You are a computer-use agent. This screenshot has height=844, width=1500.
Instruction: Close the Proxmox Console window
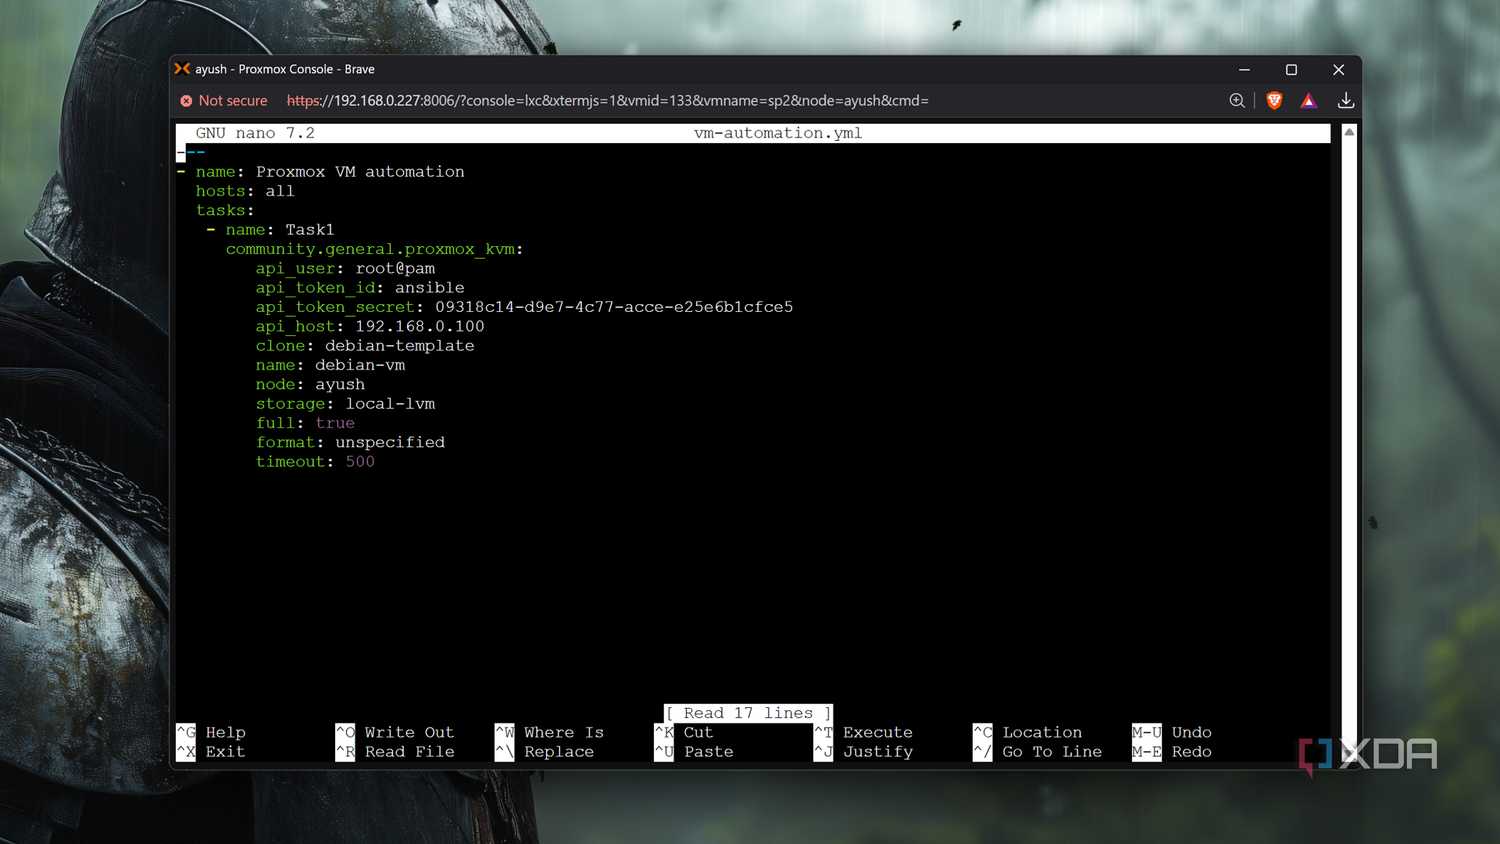(x=1338, y=69)
